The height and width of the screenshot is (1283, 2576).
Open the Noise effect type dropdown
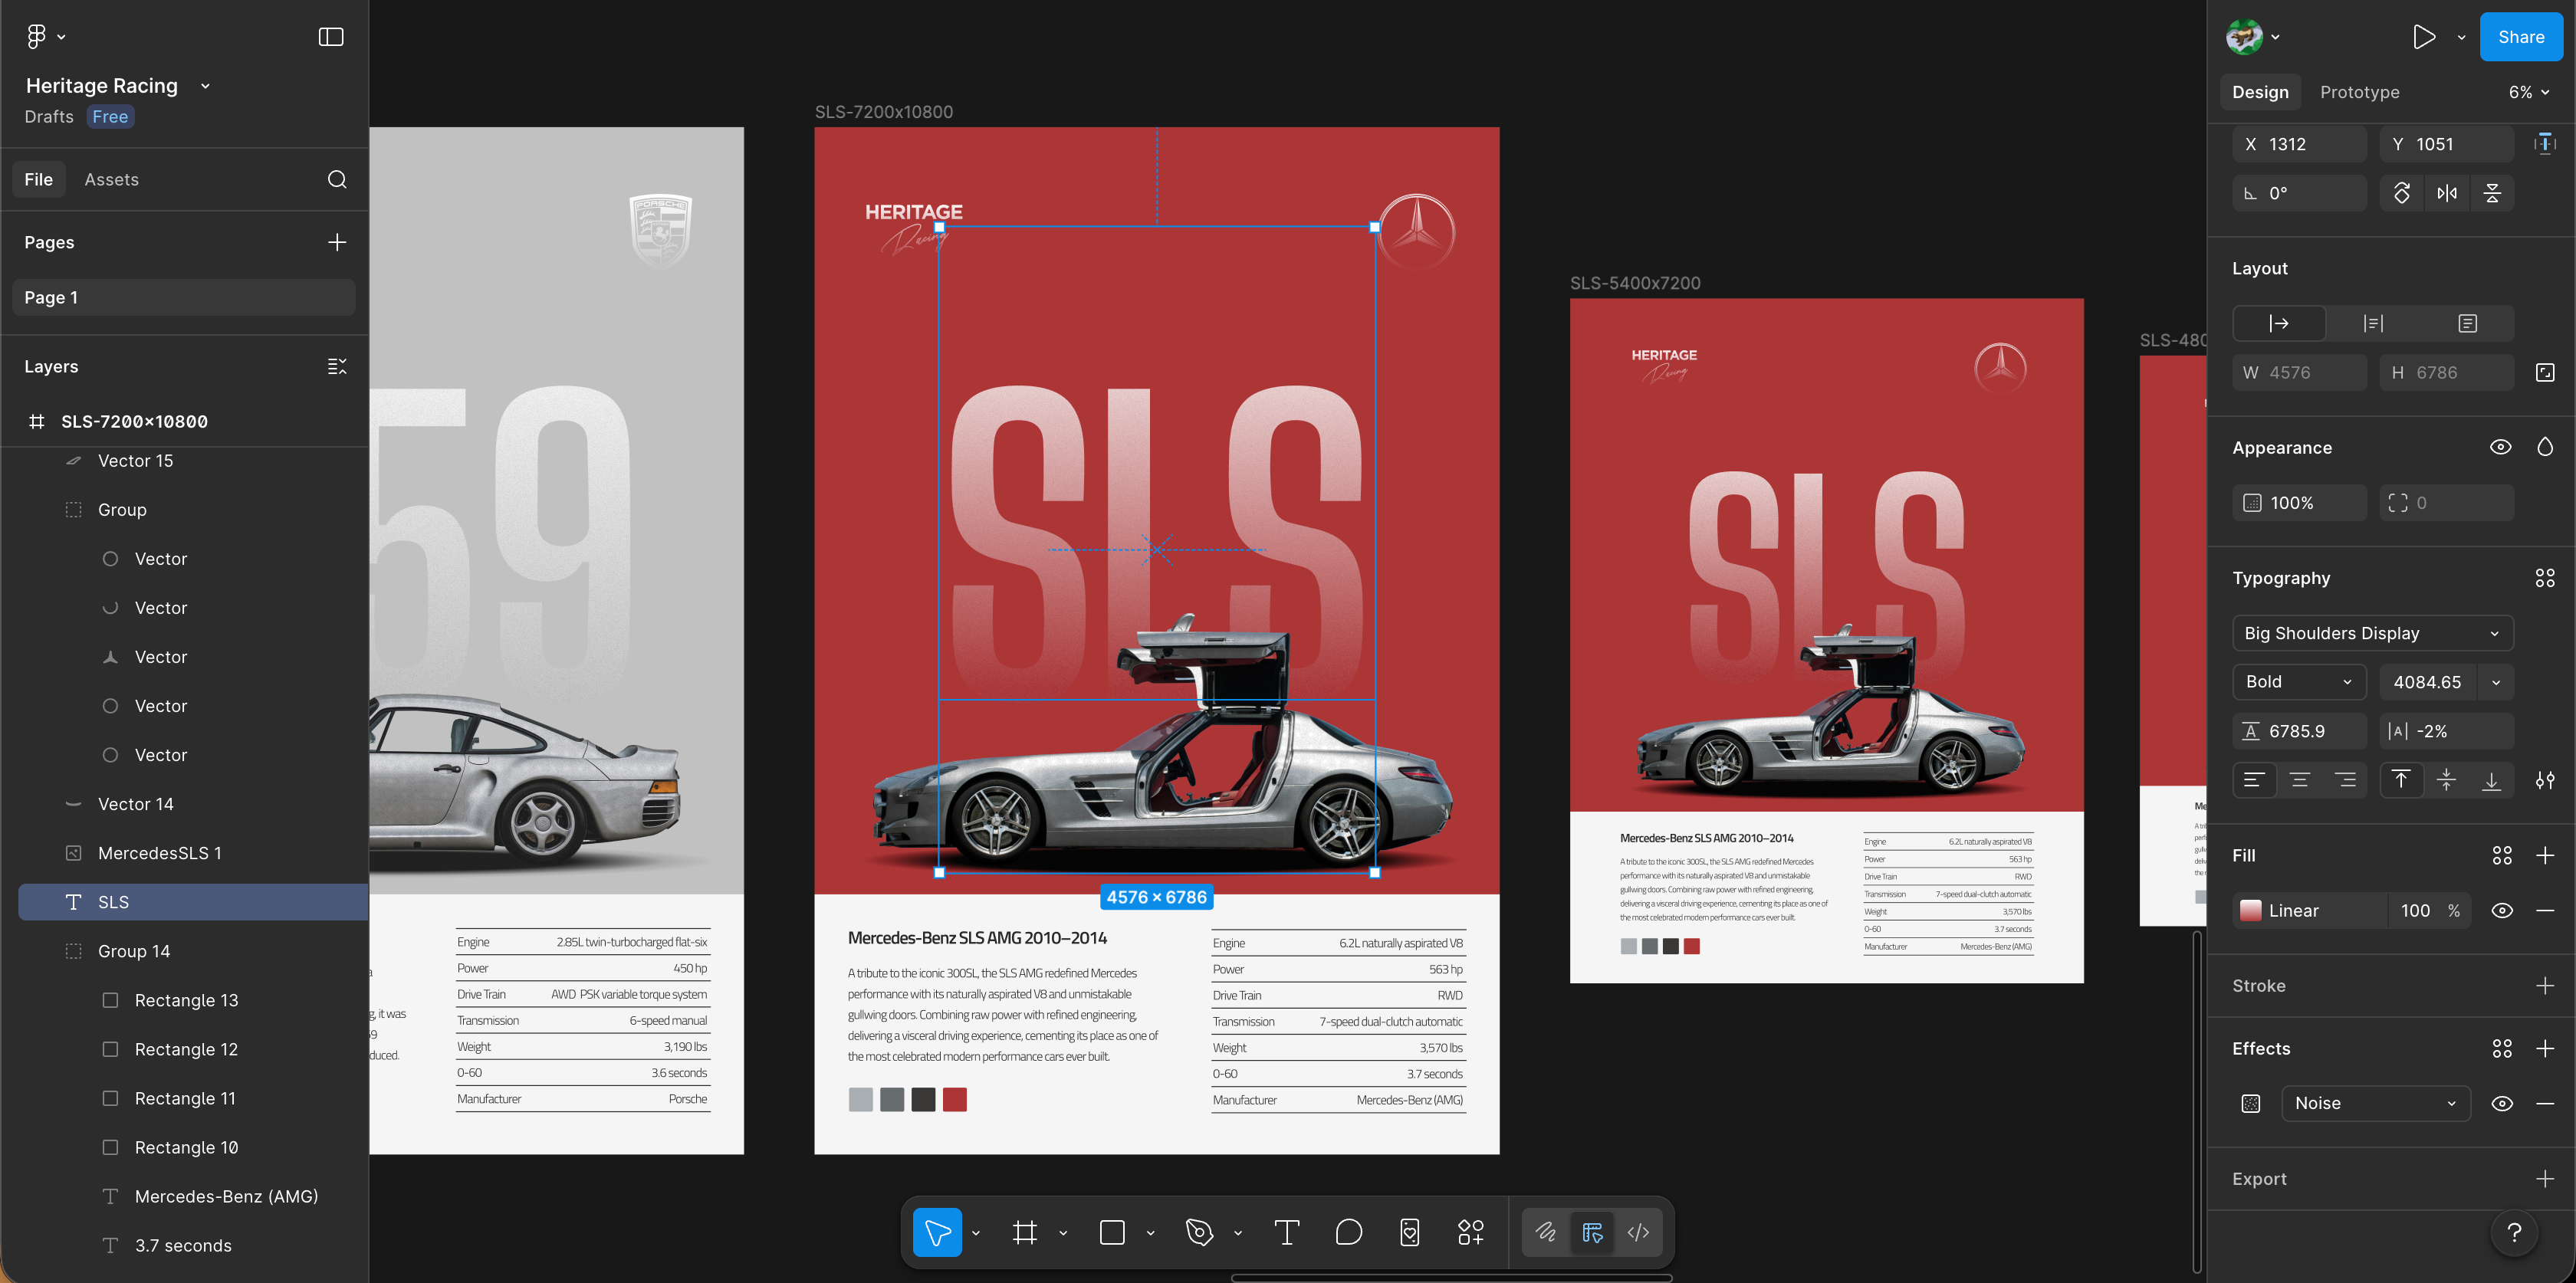point(2375,1103)
